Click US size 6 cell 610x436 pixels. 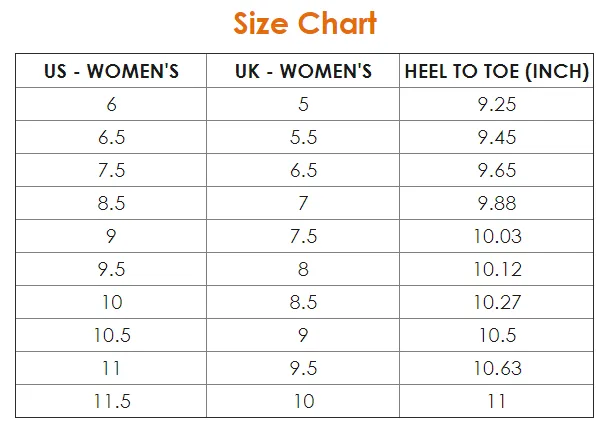coord(111,104)
